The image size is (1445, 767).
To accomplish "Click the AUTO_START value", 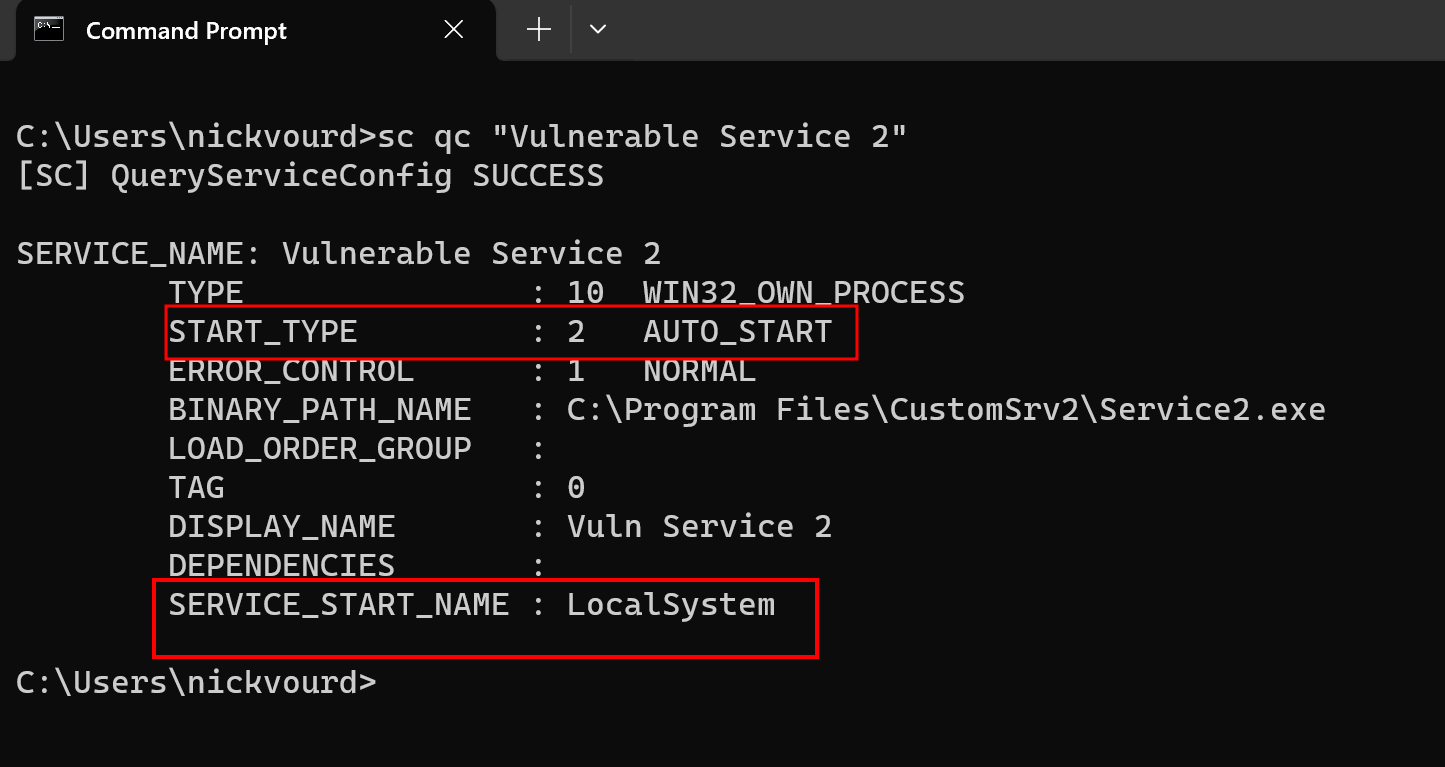I will point(737,332).
